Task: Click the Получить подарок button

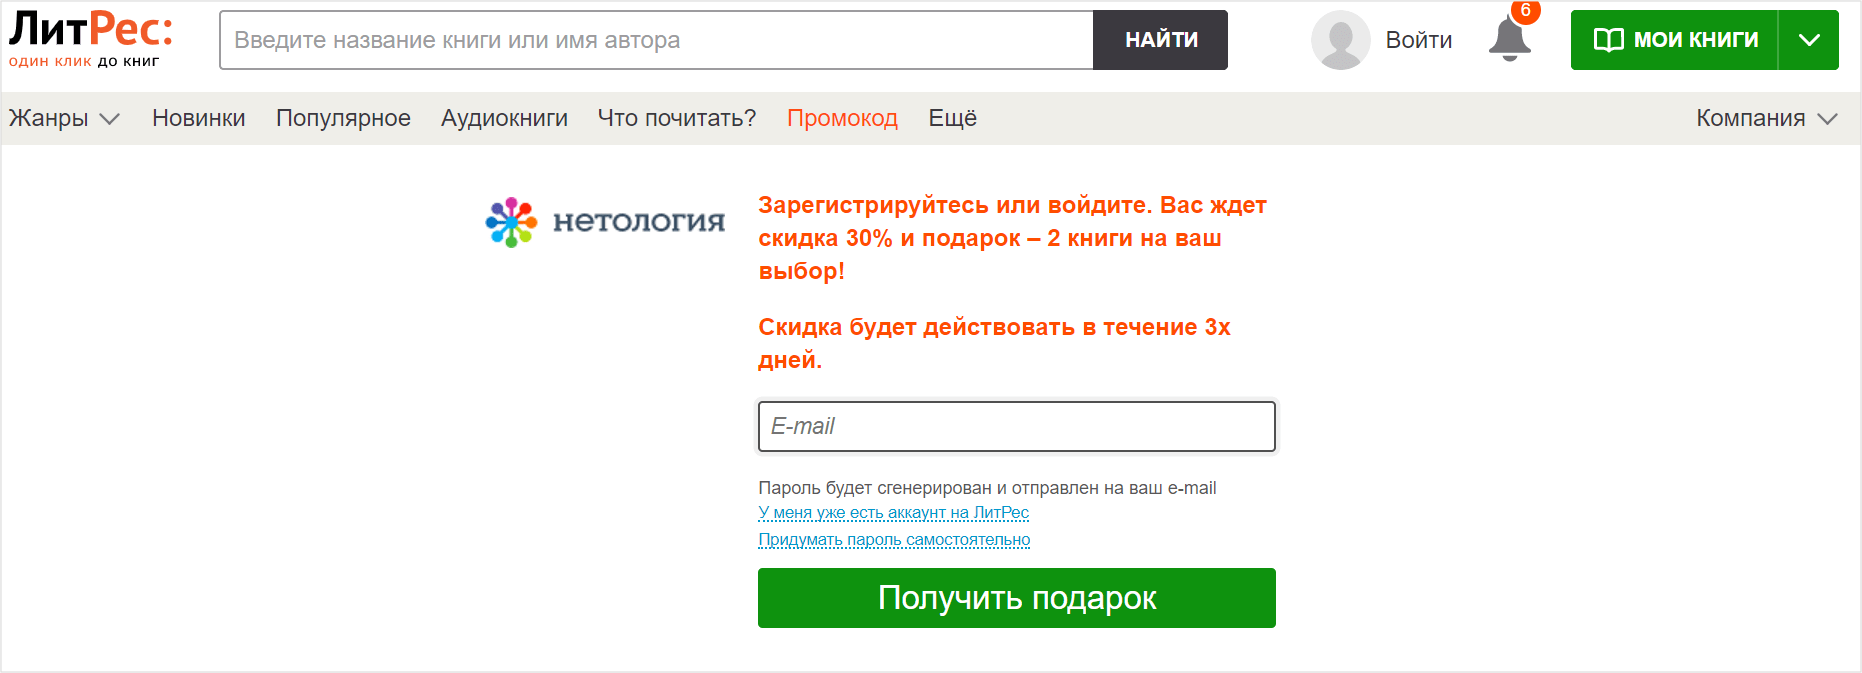Action: tap(1017, 598)
